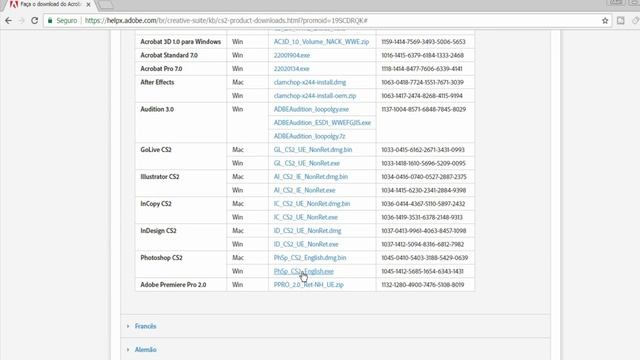This screenshot has width=640, height=360.
Task: Download PhSp_CS2_English.dmg.bin
Action: [x=310, y=257]
